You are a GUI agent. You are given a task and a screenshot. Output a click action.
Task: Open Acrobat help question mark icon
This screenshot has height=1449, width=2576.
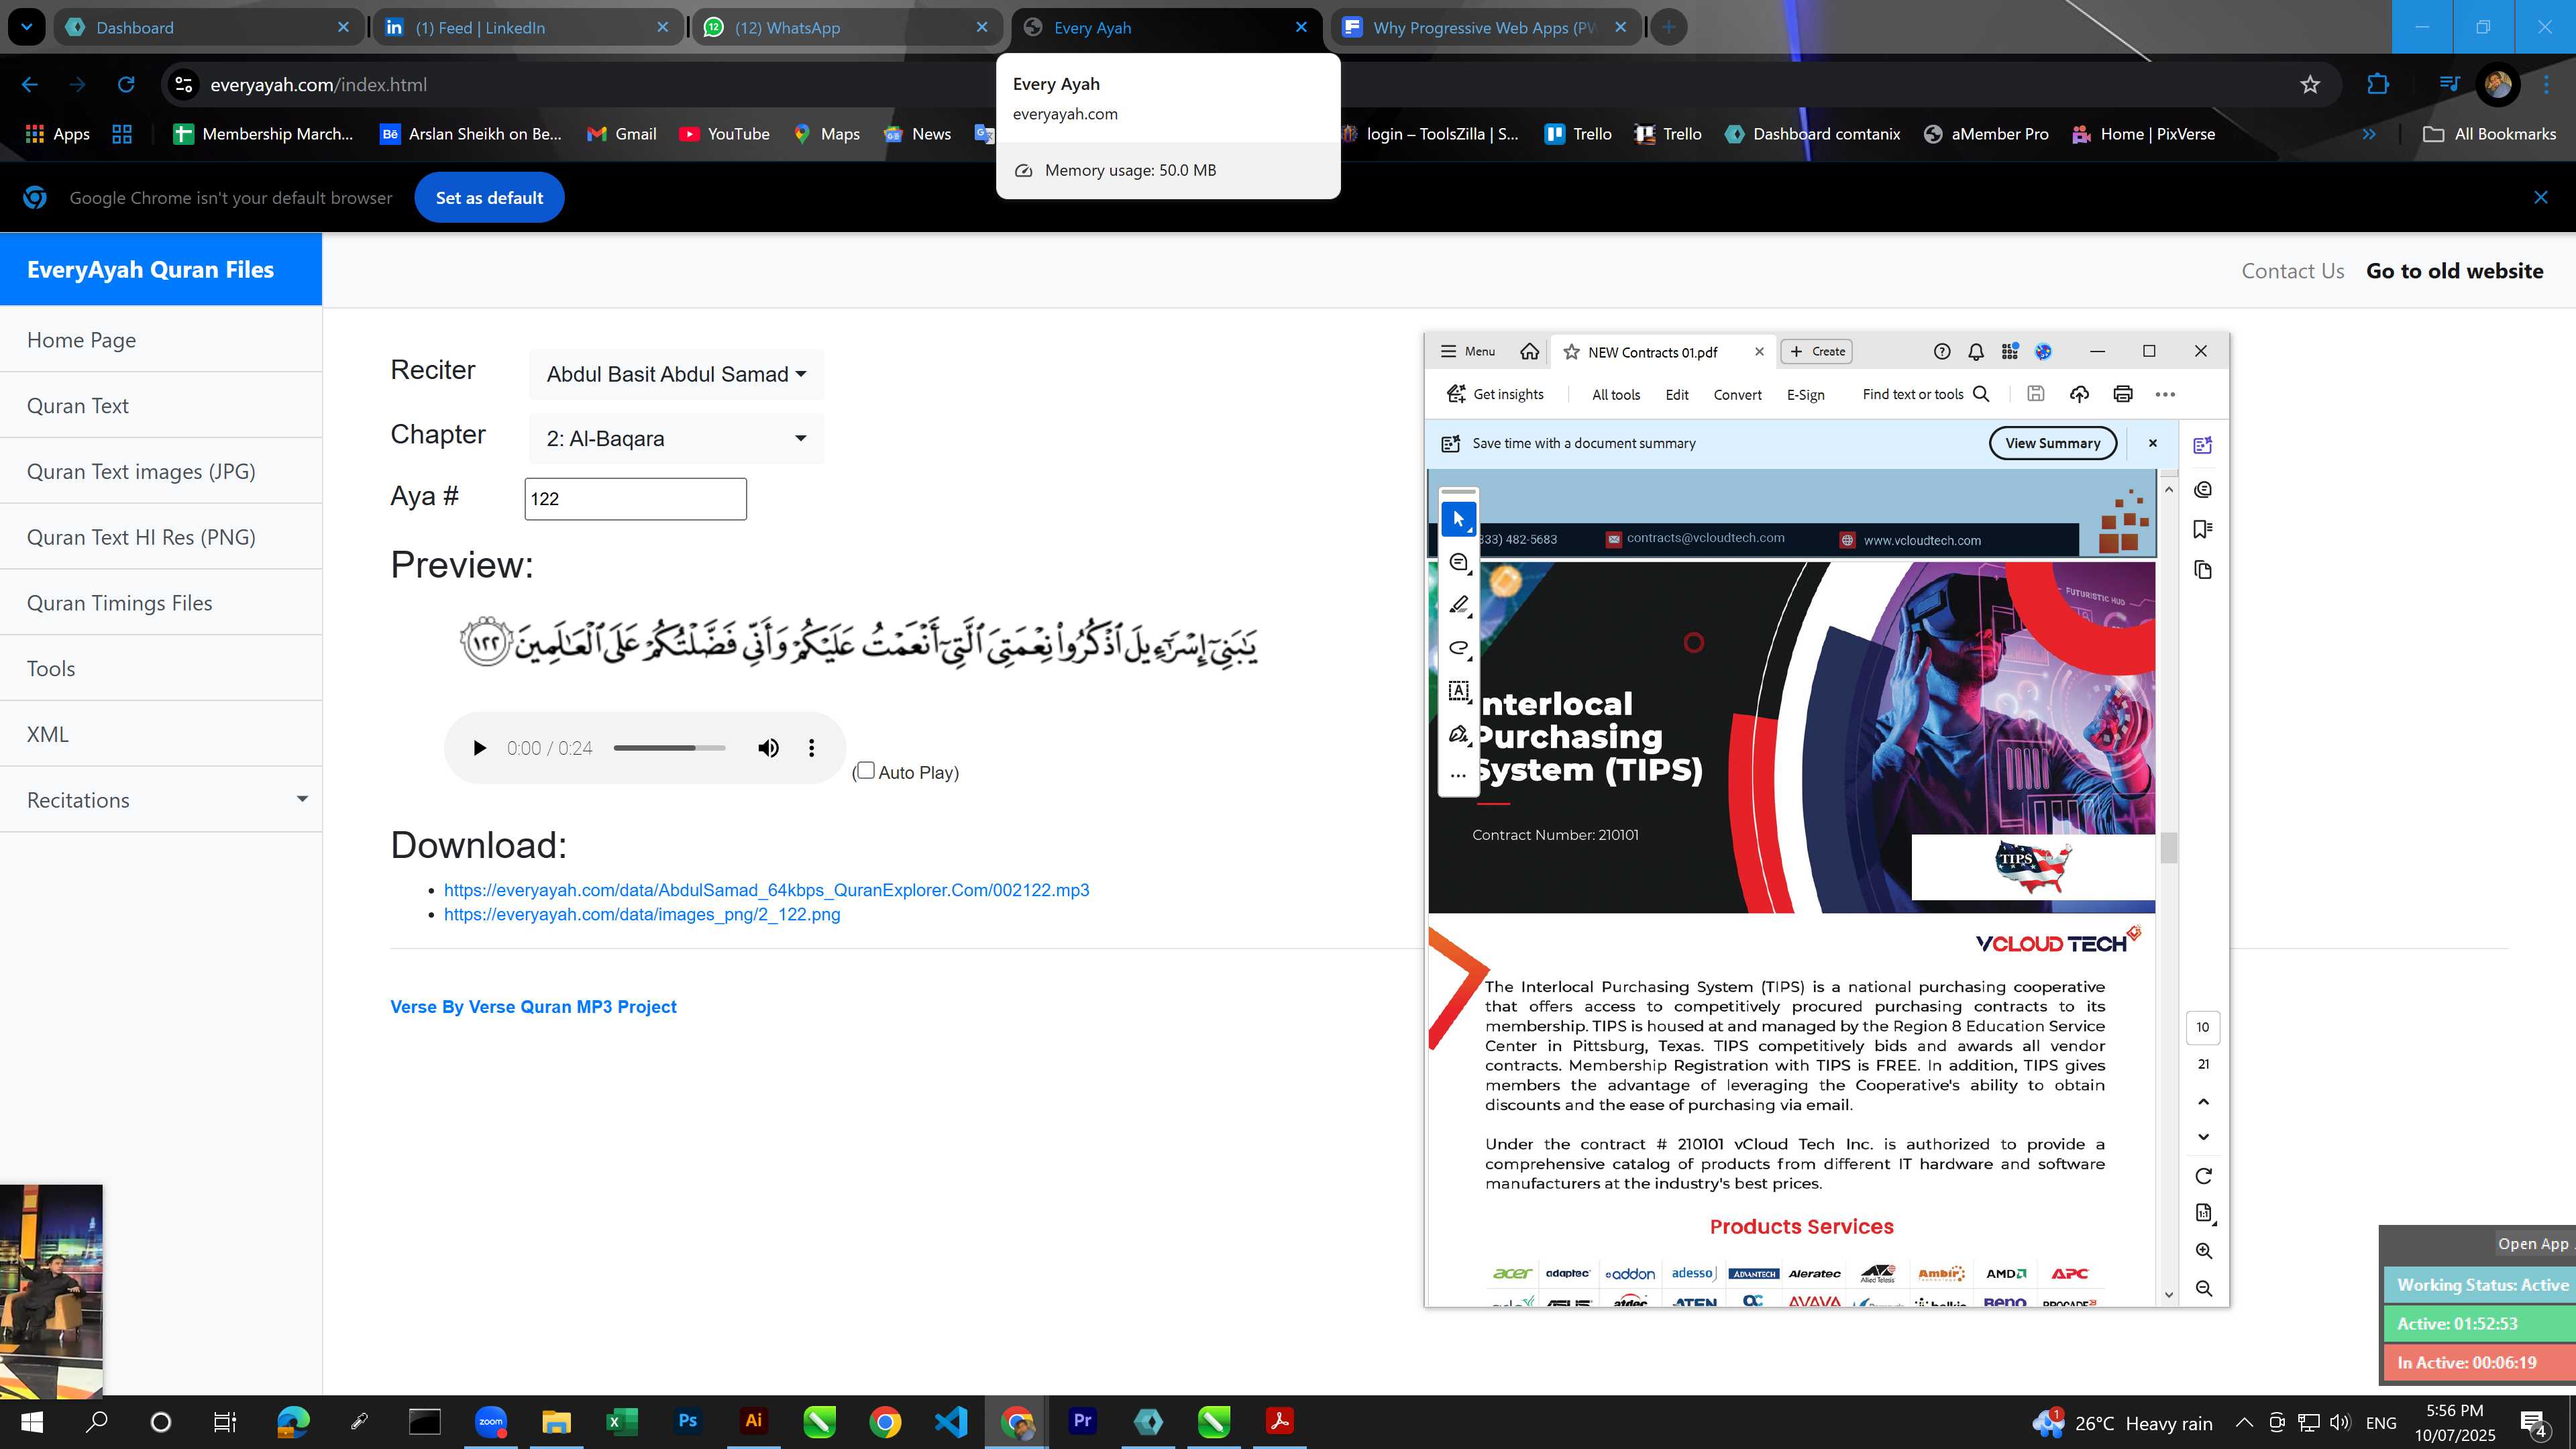(x=1942, y=351)
